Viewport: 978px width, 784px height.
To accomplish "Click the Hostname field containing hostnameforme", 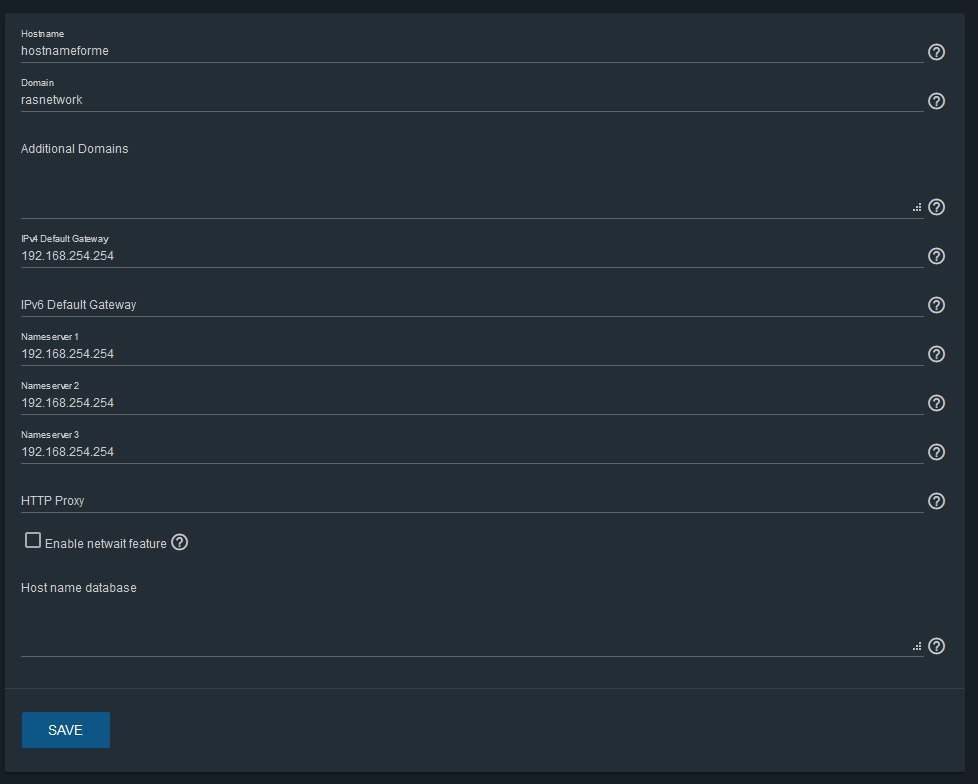I will pos(472,51).
